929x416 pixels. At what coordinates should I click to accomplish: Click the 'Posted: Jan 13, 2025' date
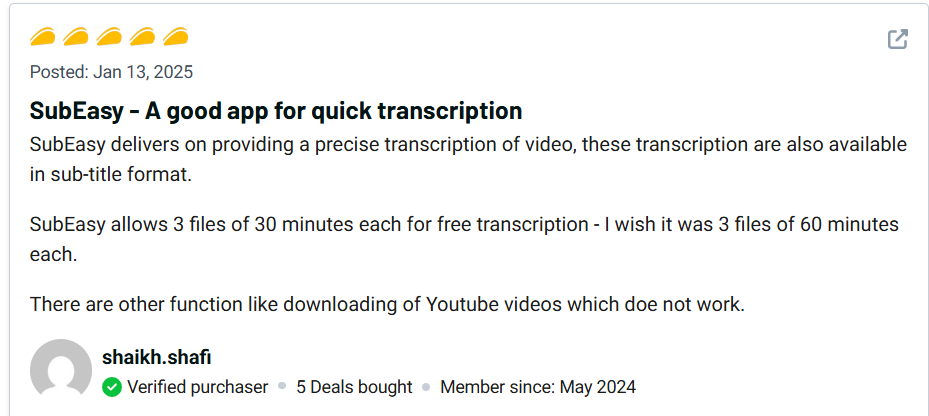pos(111,72)
